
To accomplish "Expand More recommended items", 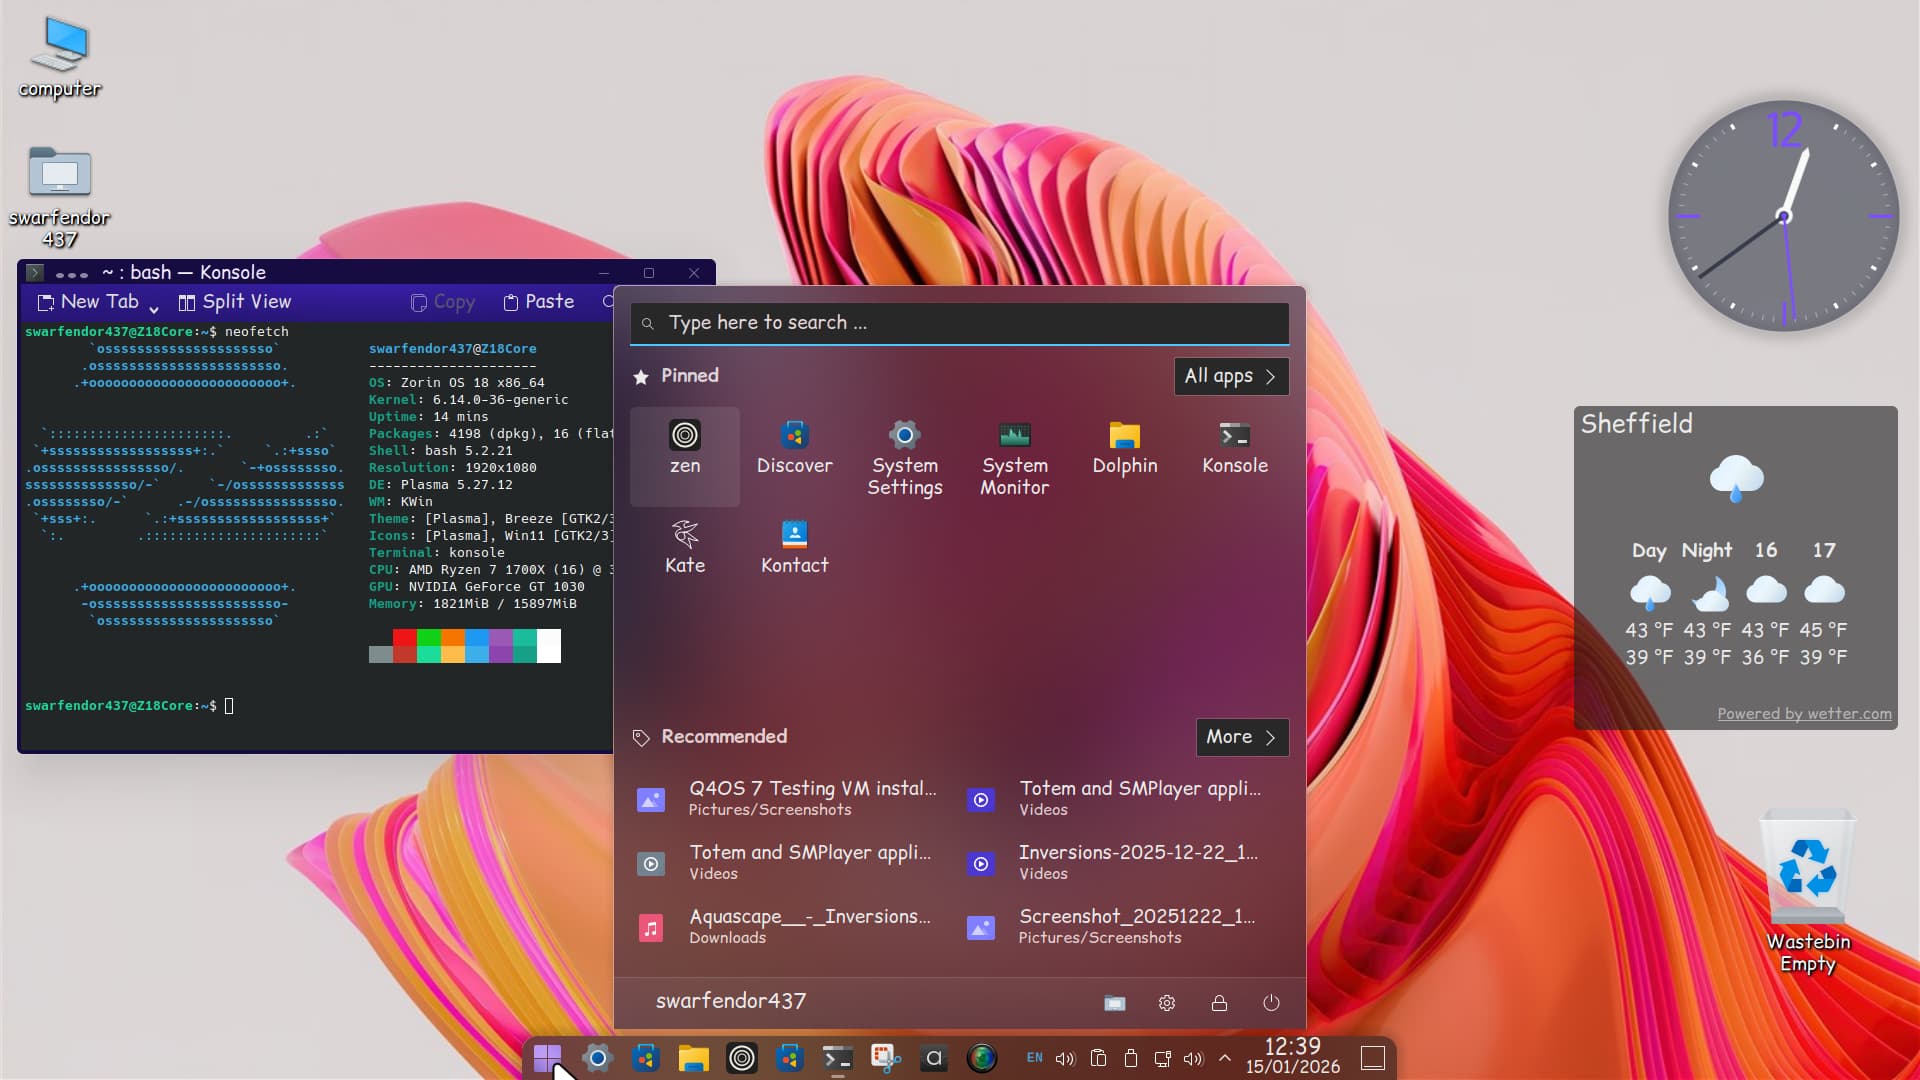I will pyautogui.click(x=1241, y=737).
